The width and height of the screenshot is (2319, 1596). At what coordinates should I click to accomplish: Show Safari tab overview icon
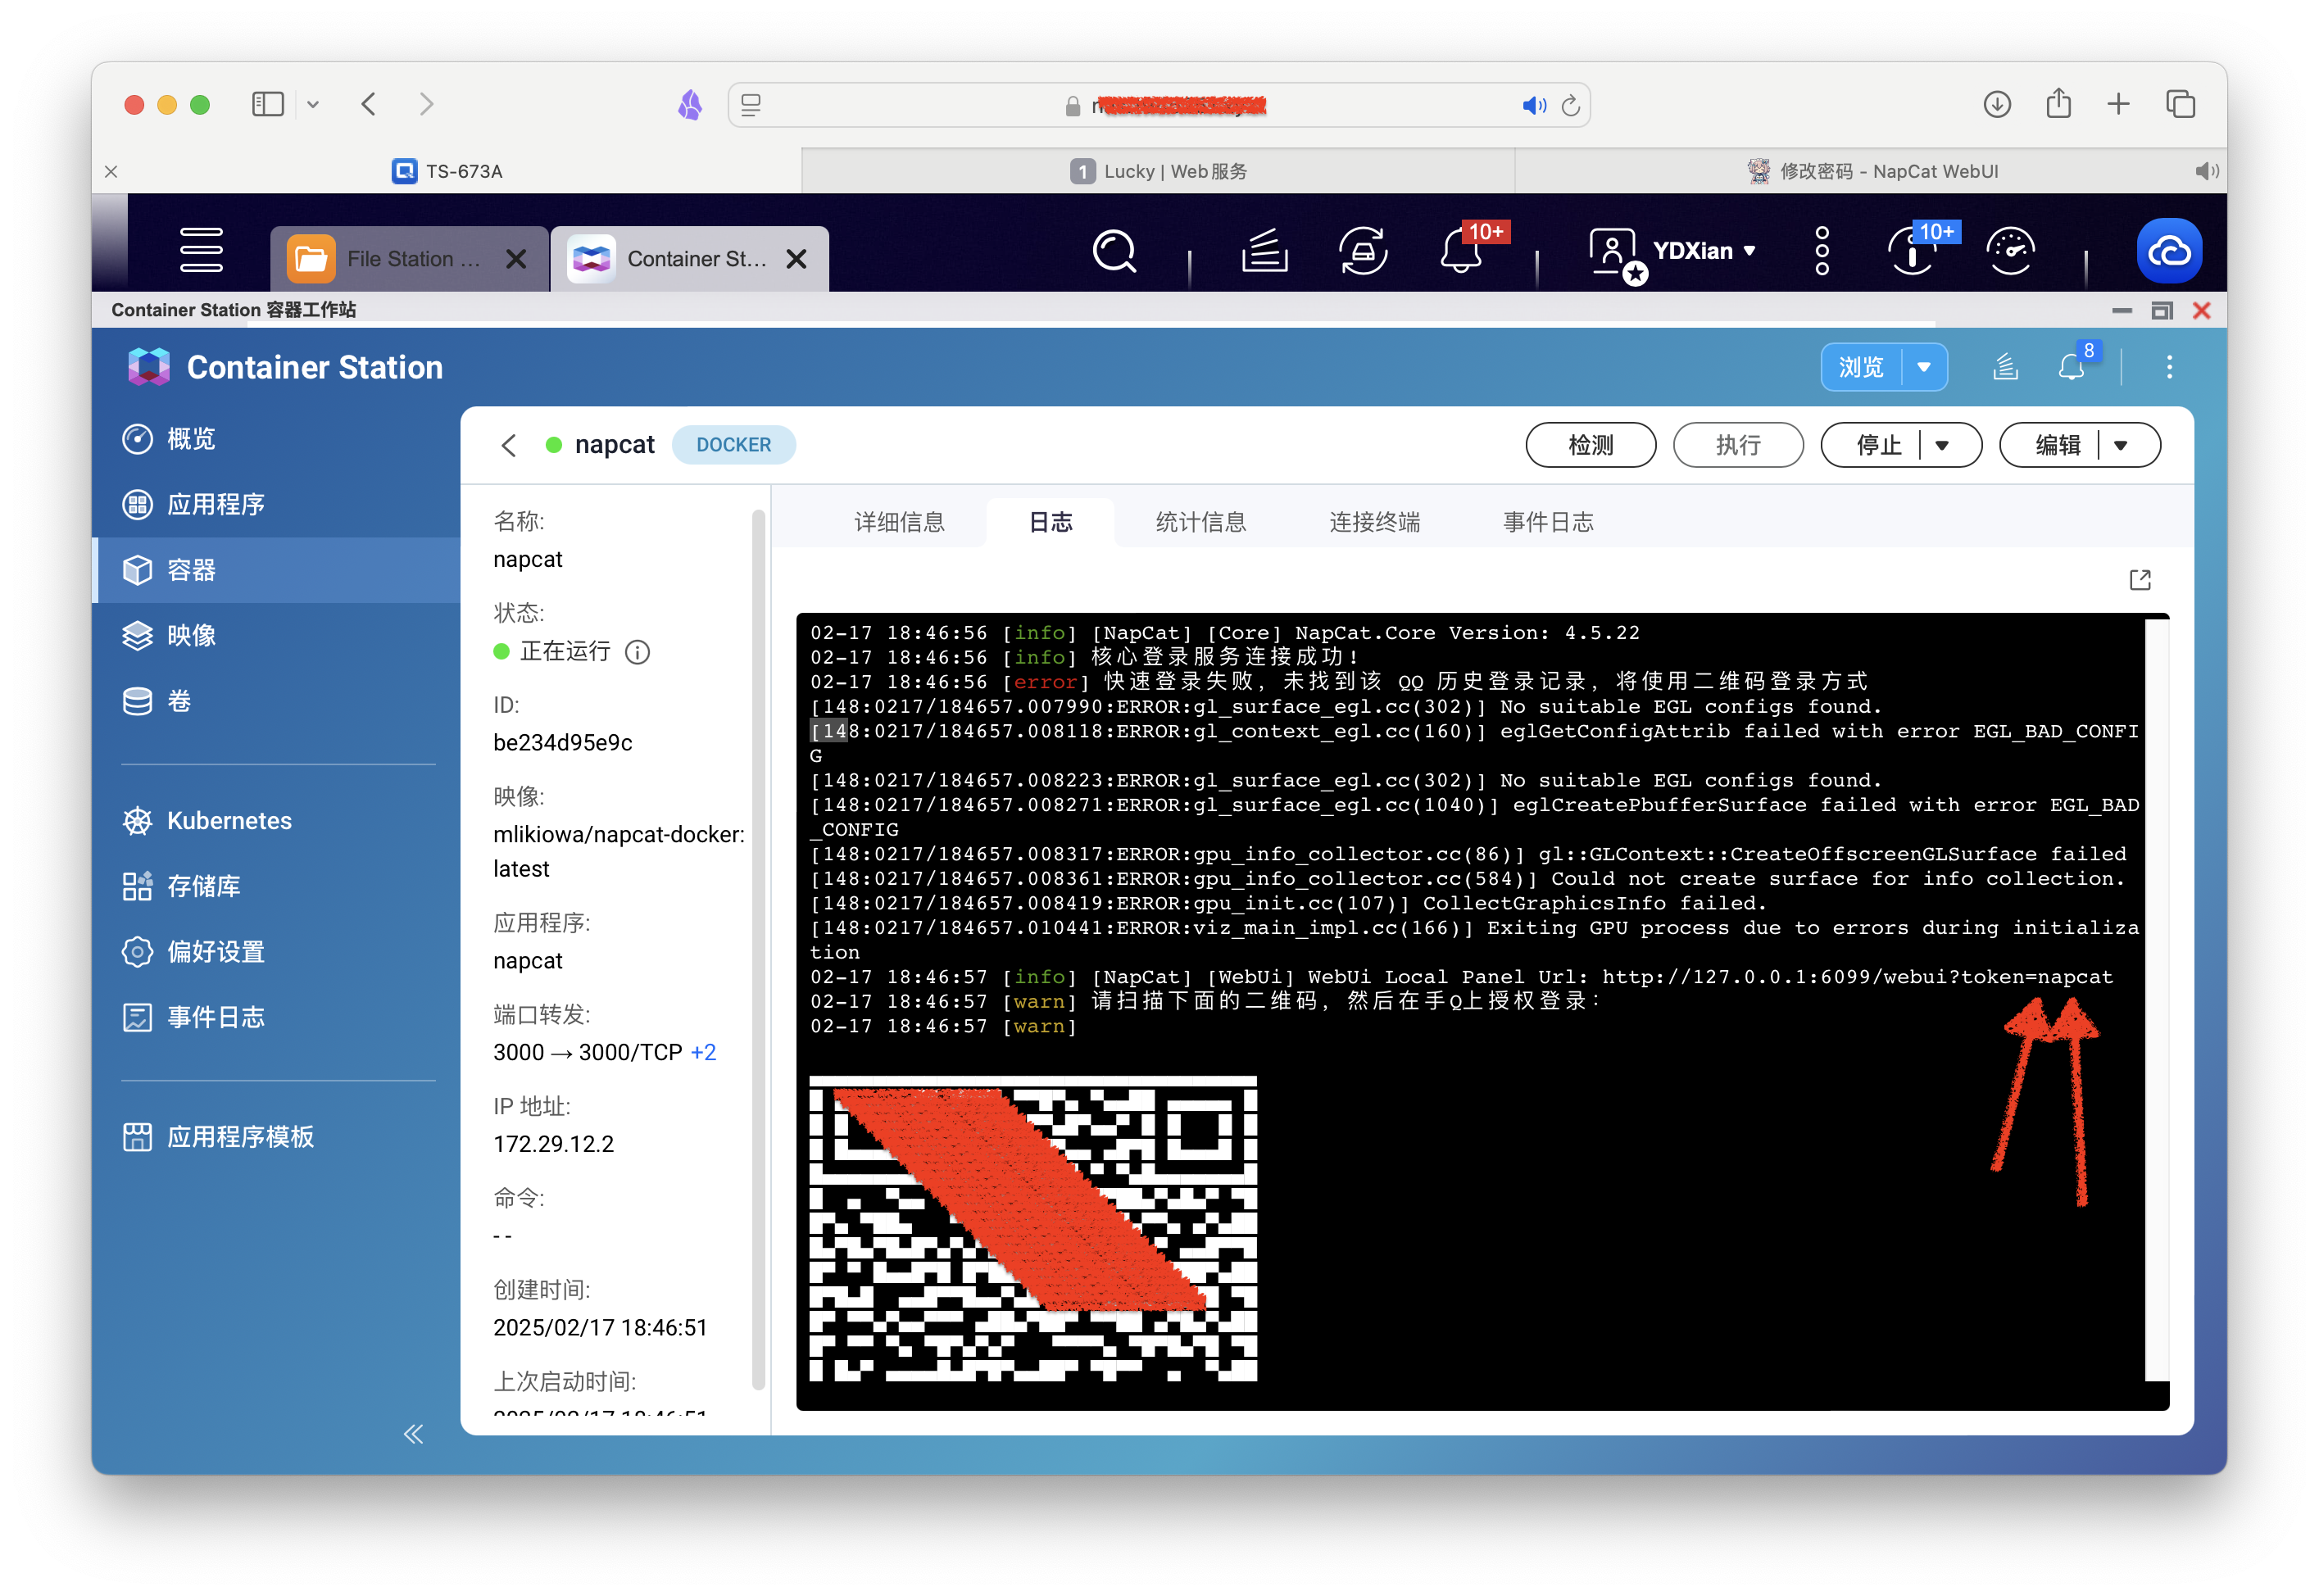coord(2180,104)
